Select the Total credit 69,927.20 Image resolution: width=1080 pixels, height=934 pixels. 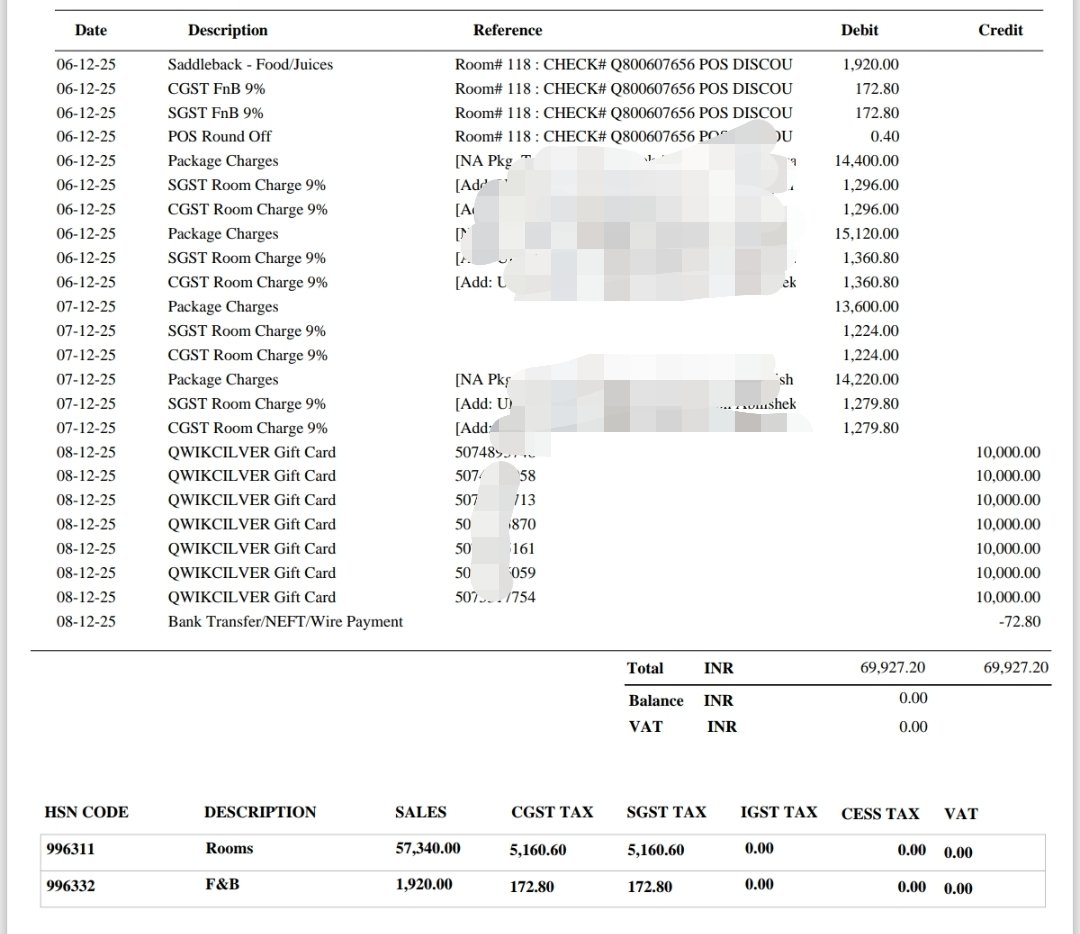[x=1016, y=667]
